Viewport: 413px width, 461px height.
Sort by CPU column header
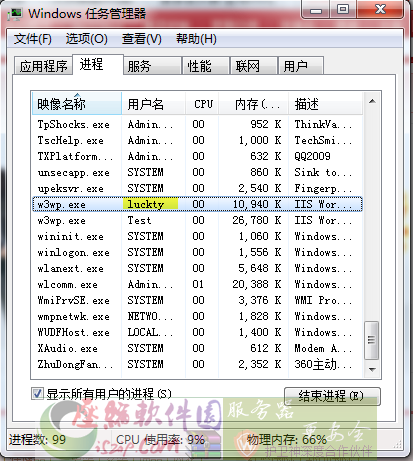203,104
